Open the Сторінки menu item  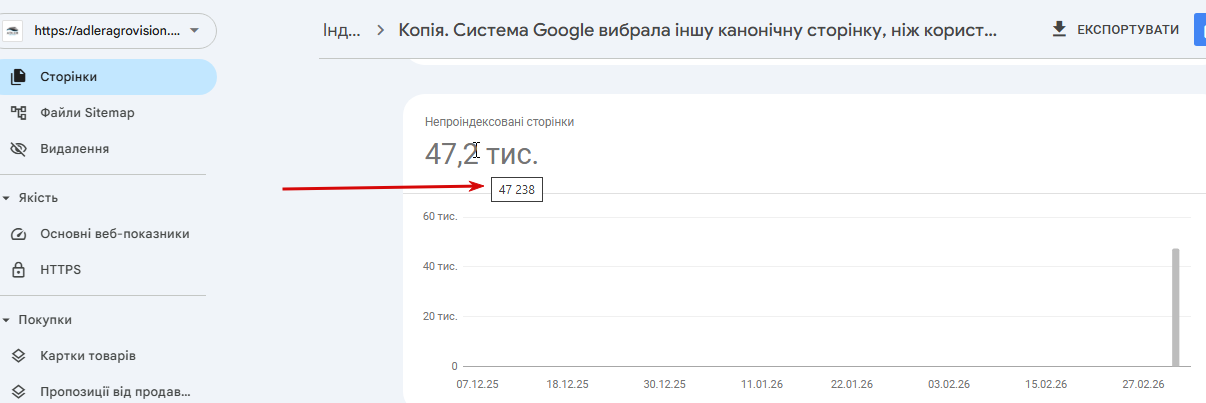coord(69,77)
